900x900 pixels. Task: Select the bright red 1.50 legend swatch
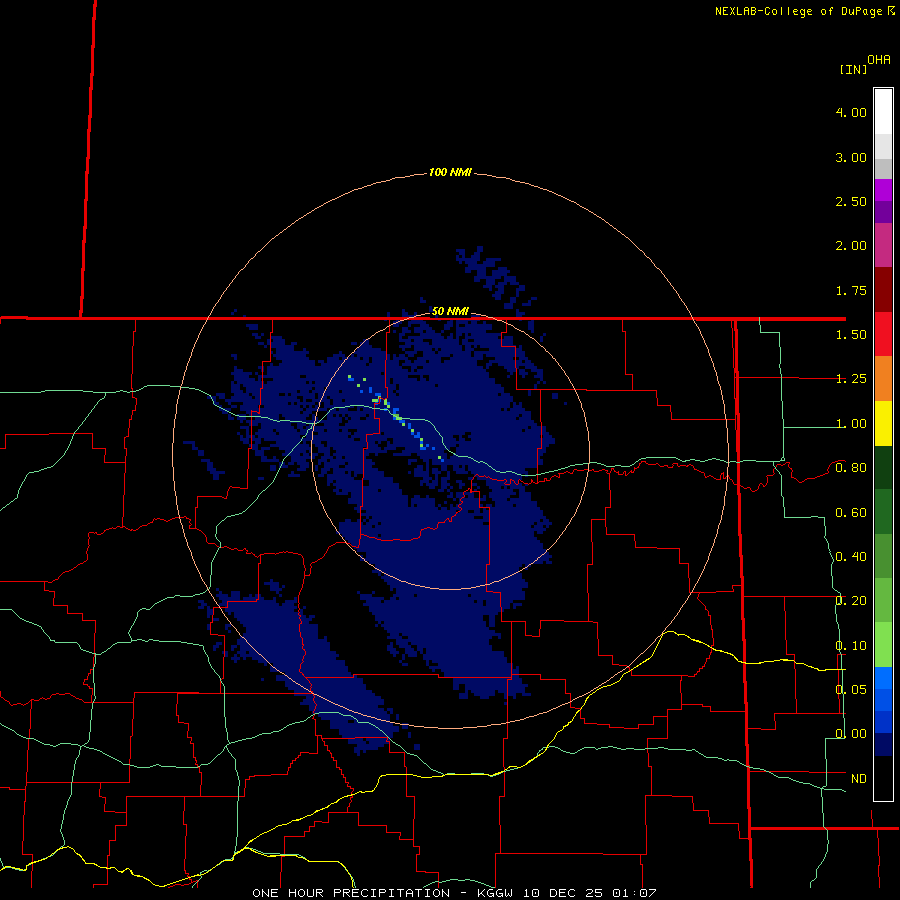(x=883, y=334)
